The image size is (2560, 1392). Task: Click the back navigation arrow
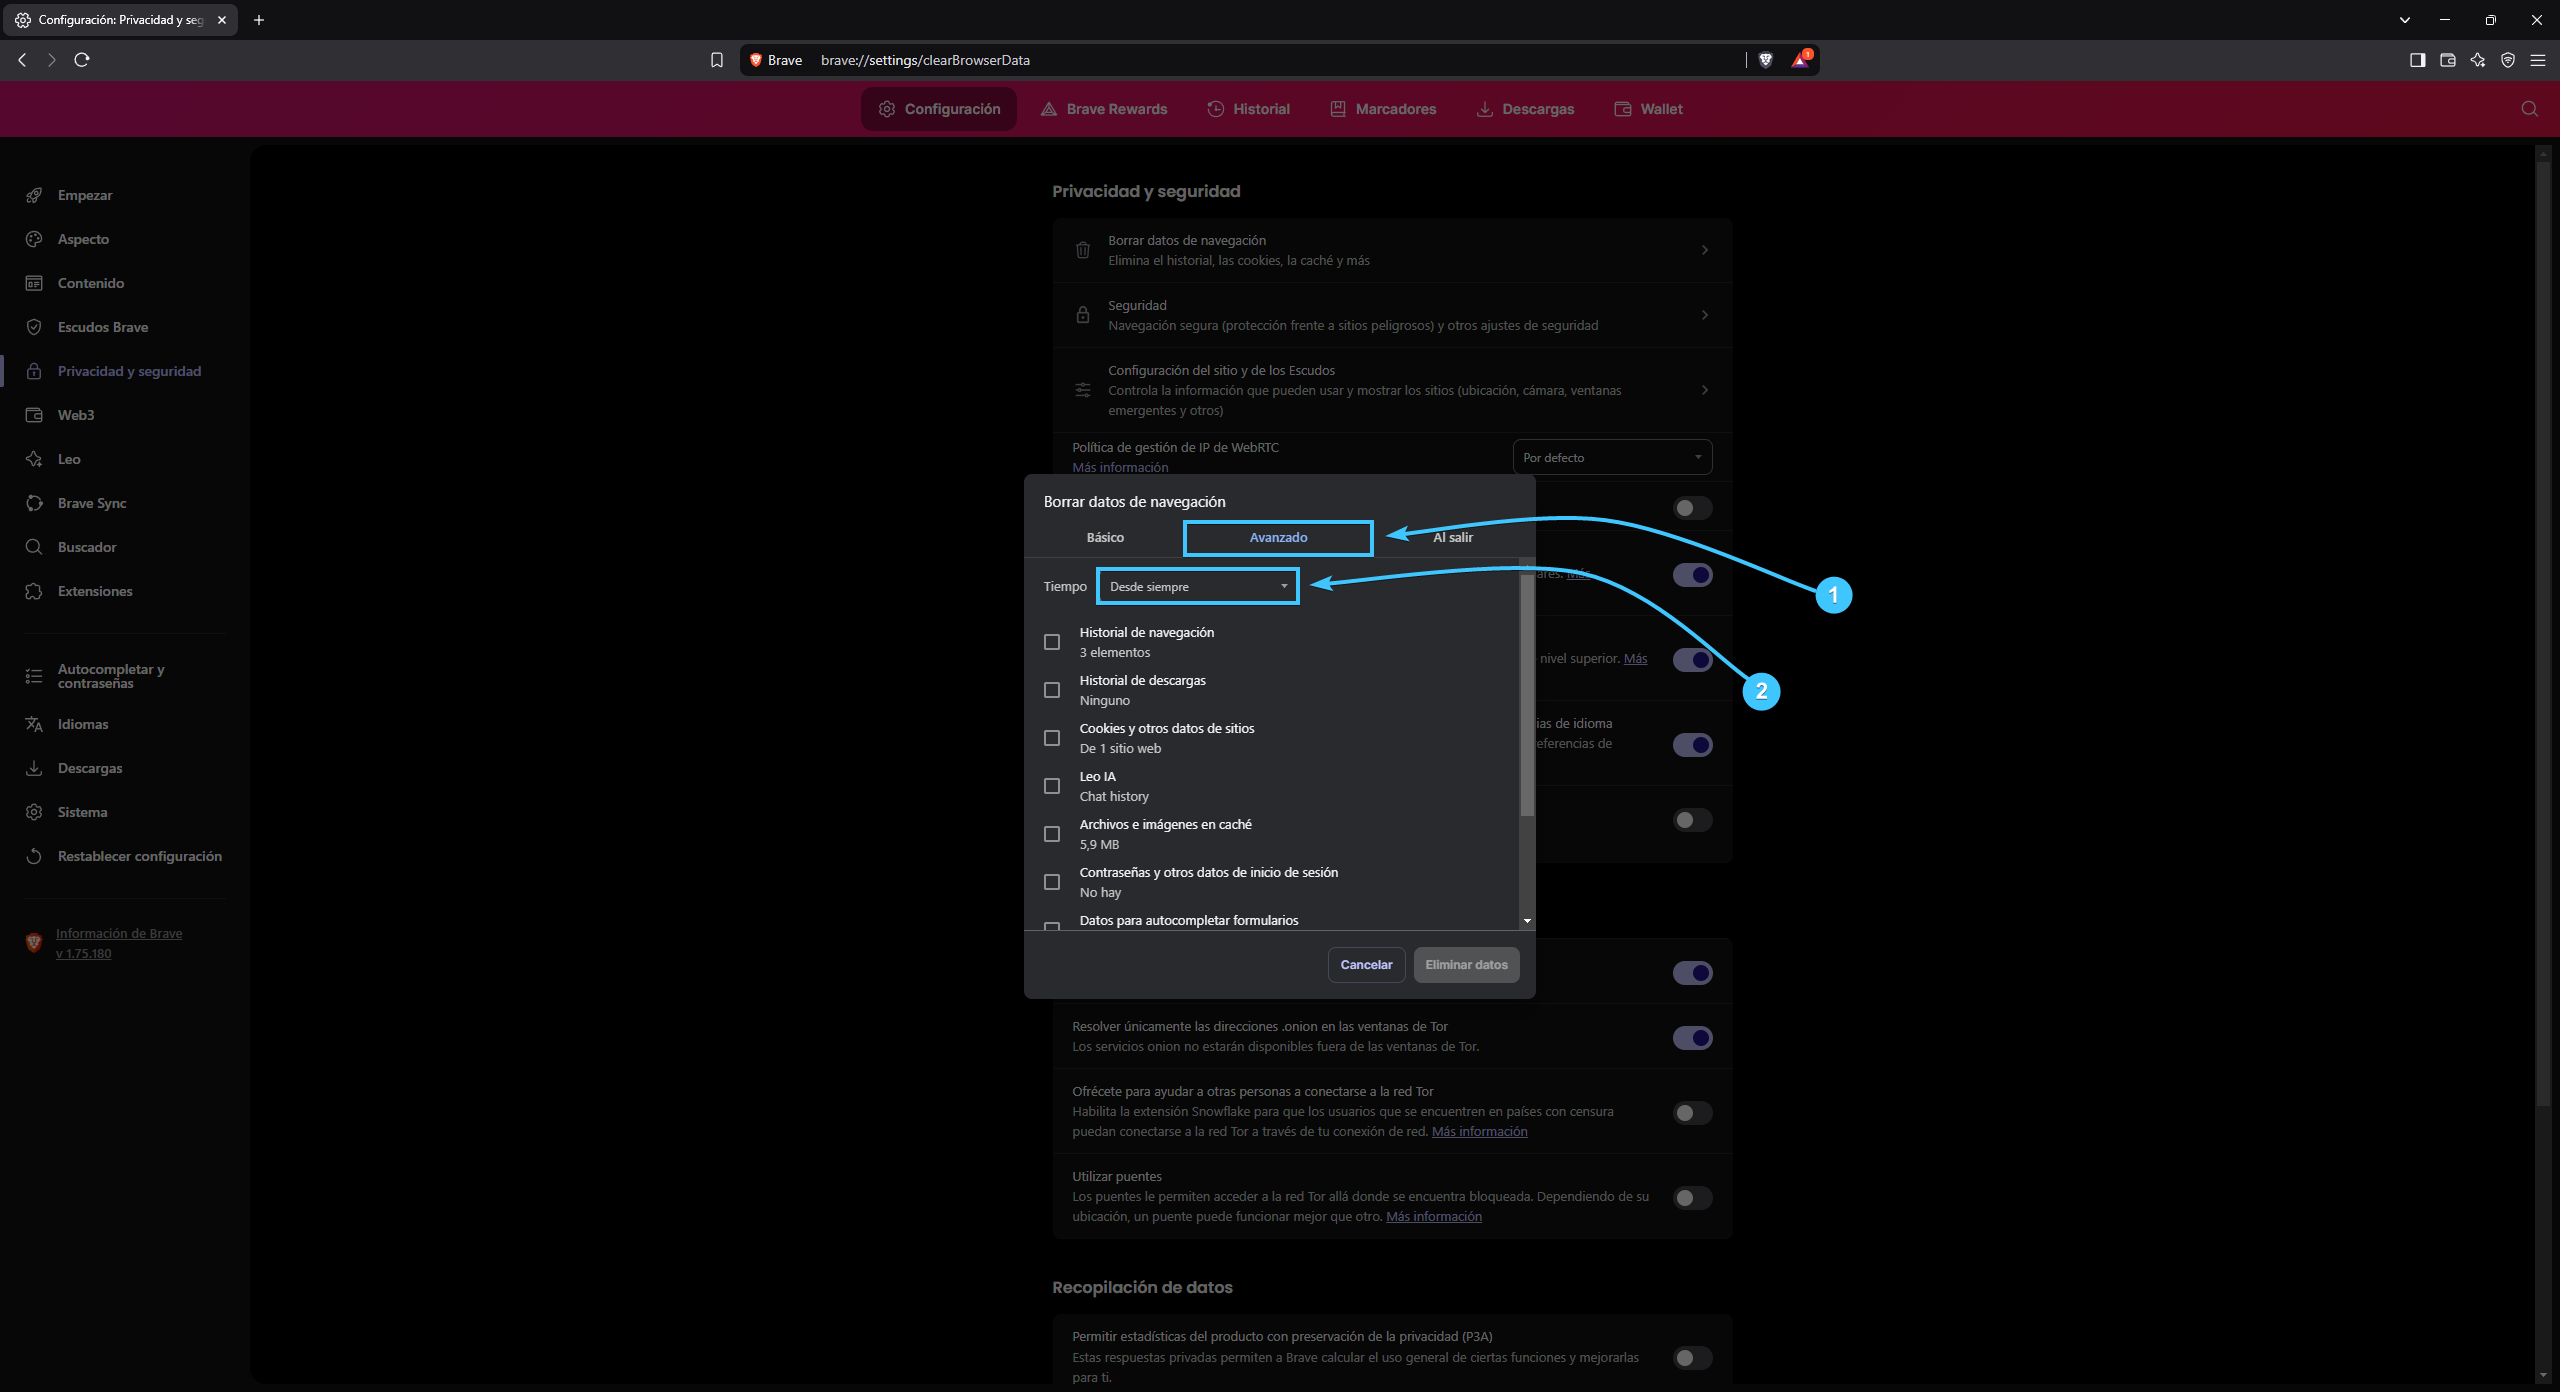pos(22,60)
